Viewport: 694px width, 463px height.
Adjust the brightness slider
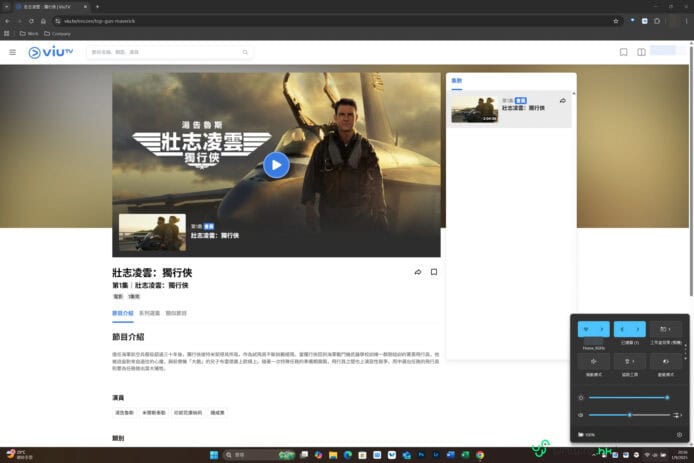point(628,397)
